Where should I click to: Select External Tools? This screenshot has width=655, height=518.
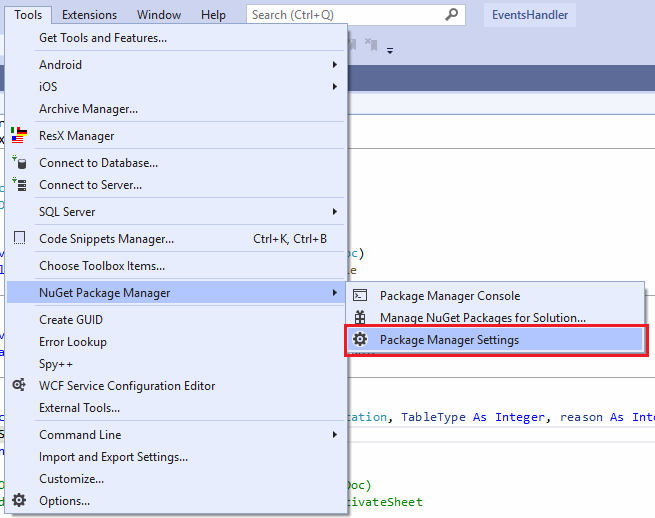pos(176,407)
